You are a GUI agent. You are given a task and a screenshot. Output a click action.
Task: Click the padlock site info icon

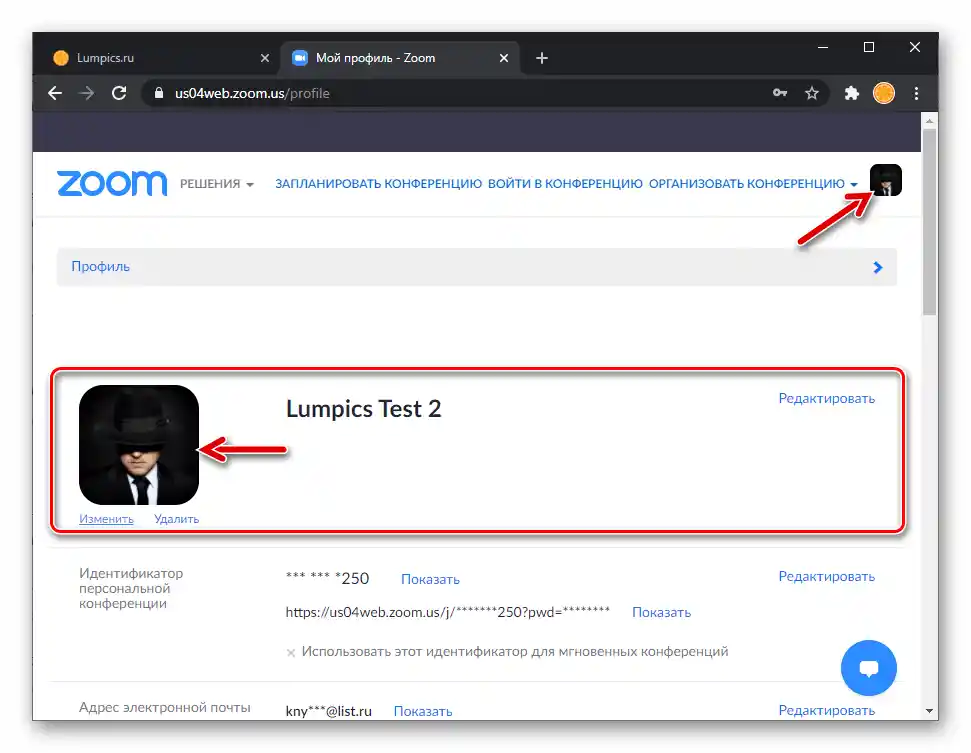click(x=159, y=94)
